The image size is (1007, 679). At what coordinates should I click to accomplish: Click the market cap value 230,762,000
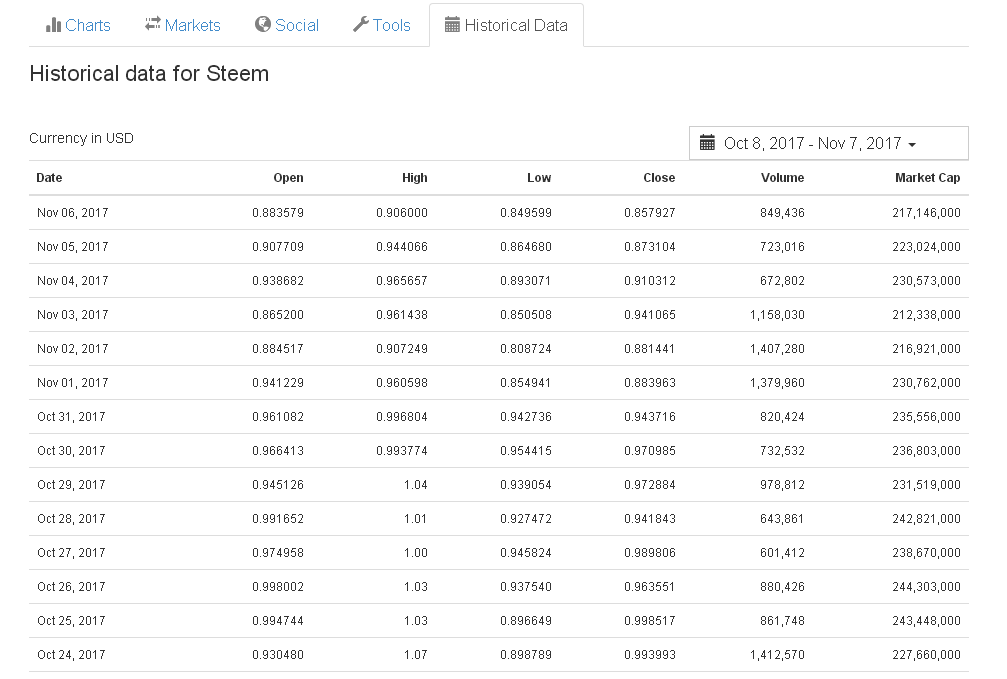pos(927,383)
